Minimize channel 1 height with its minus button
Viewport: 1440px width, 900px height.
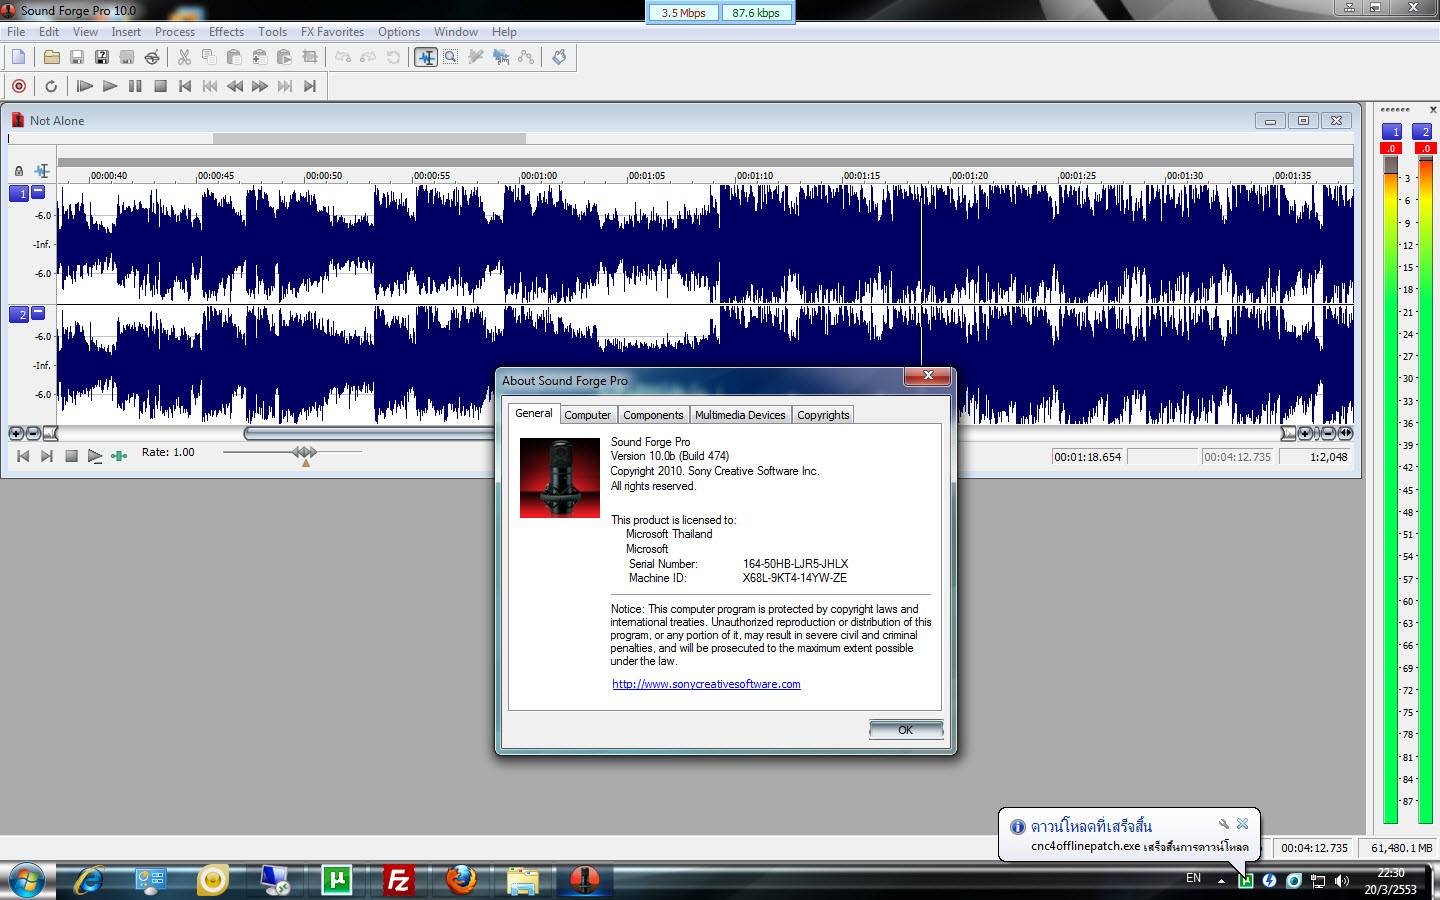38,191
